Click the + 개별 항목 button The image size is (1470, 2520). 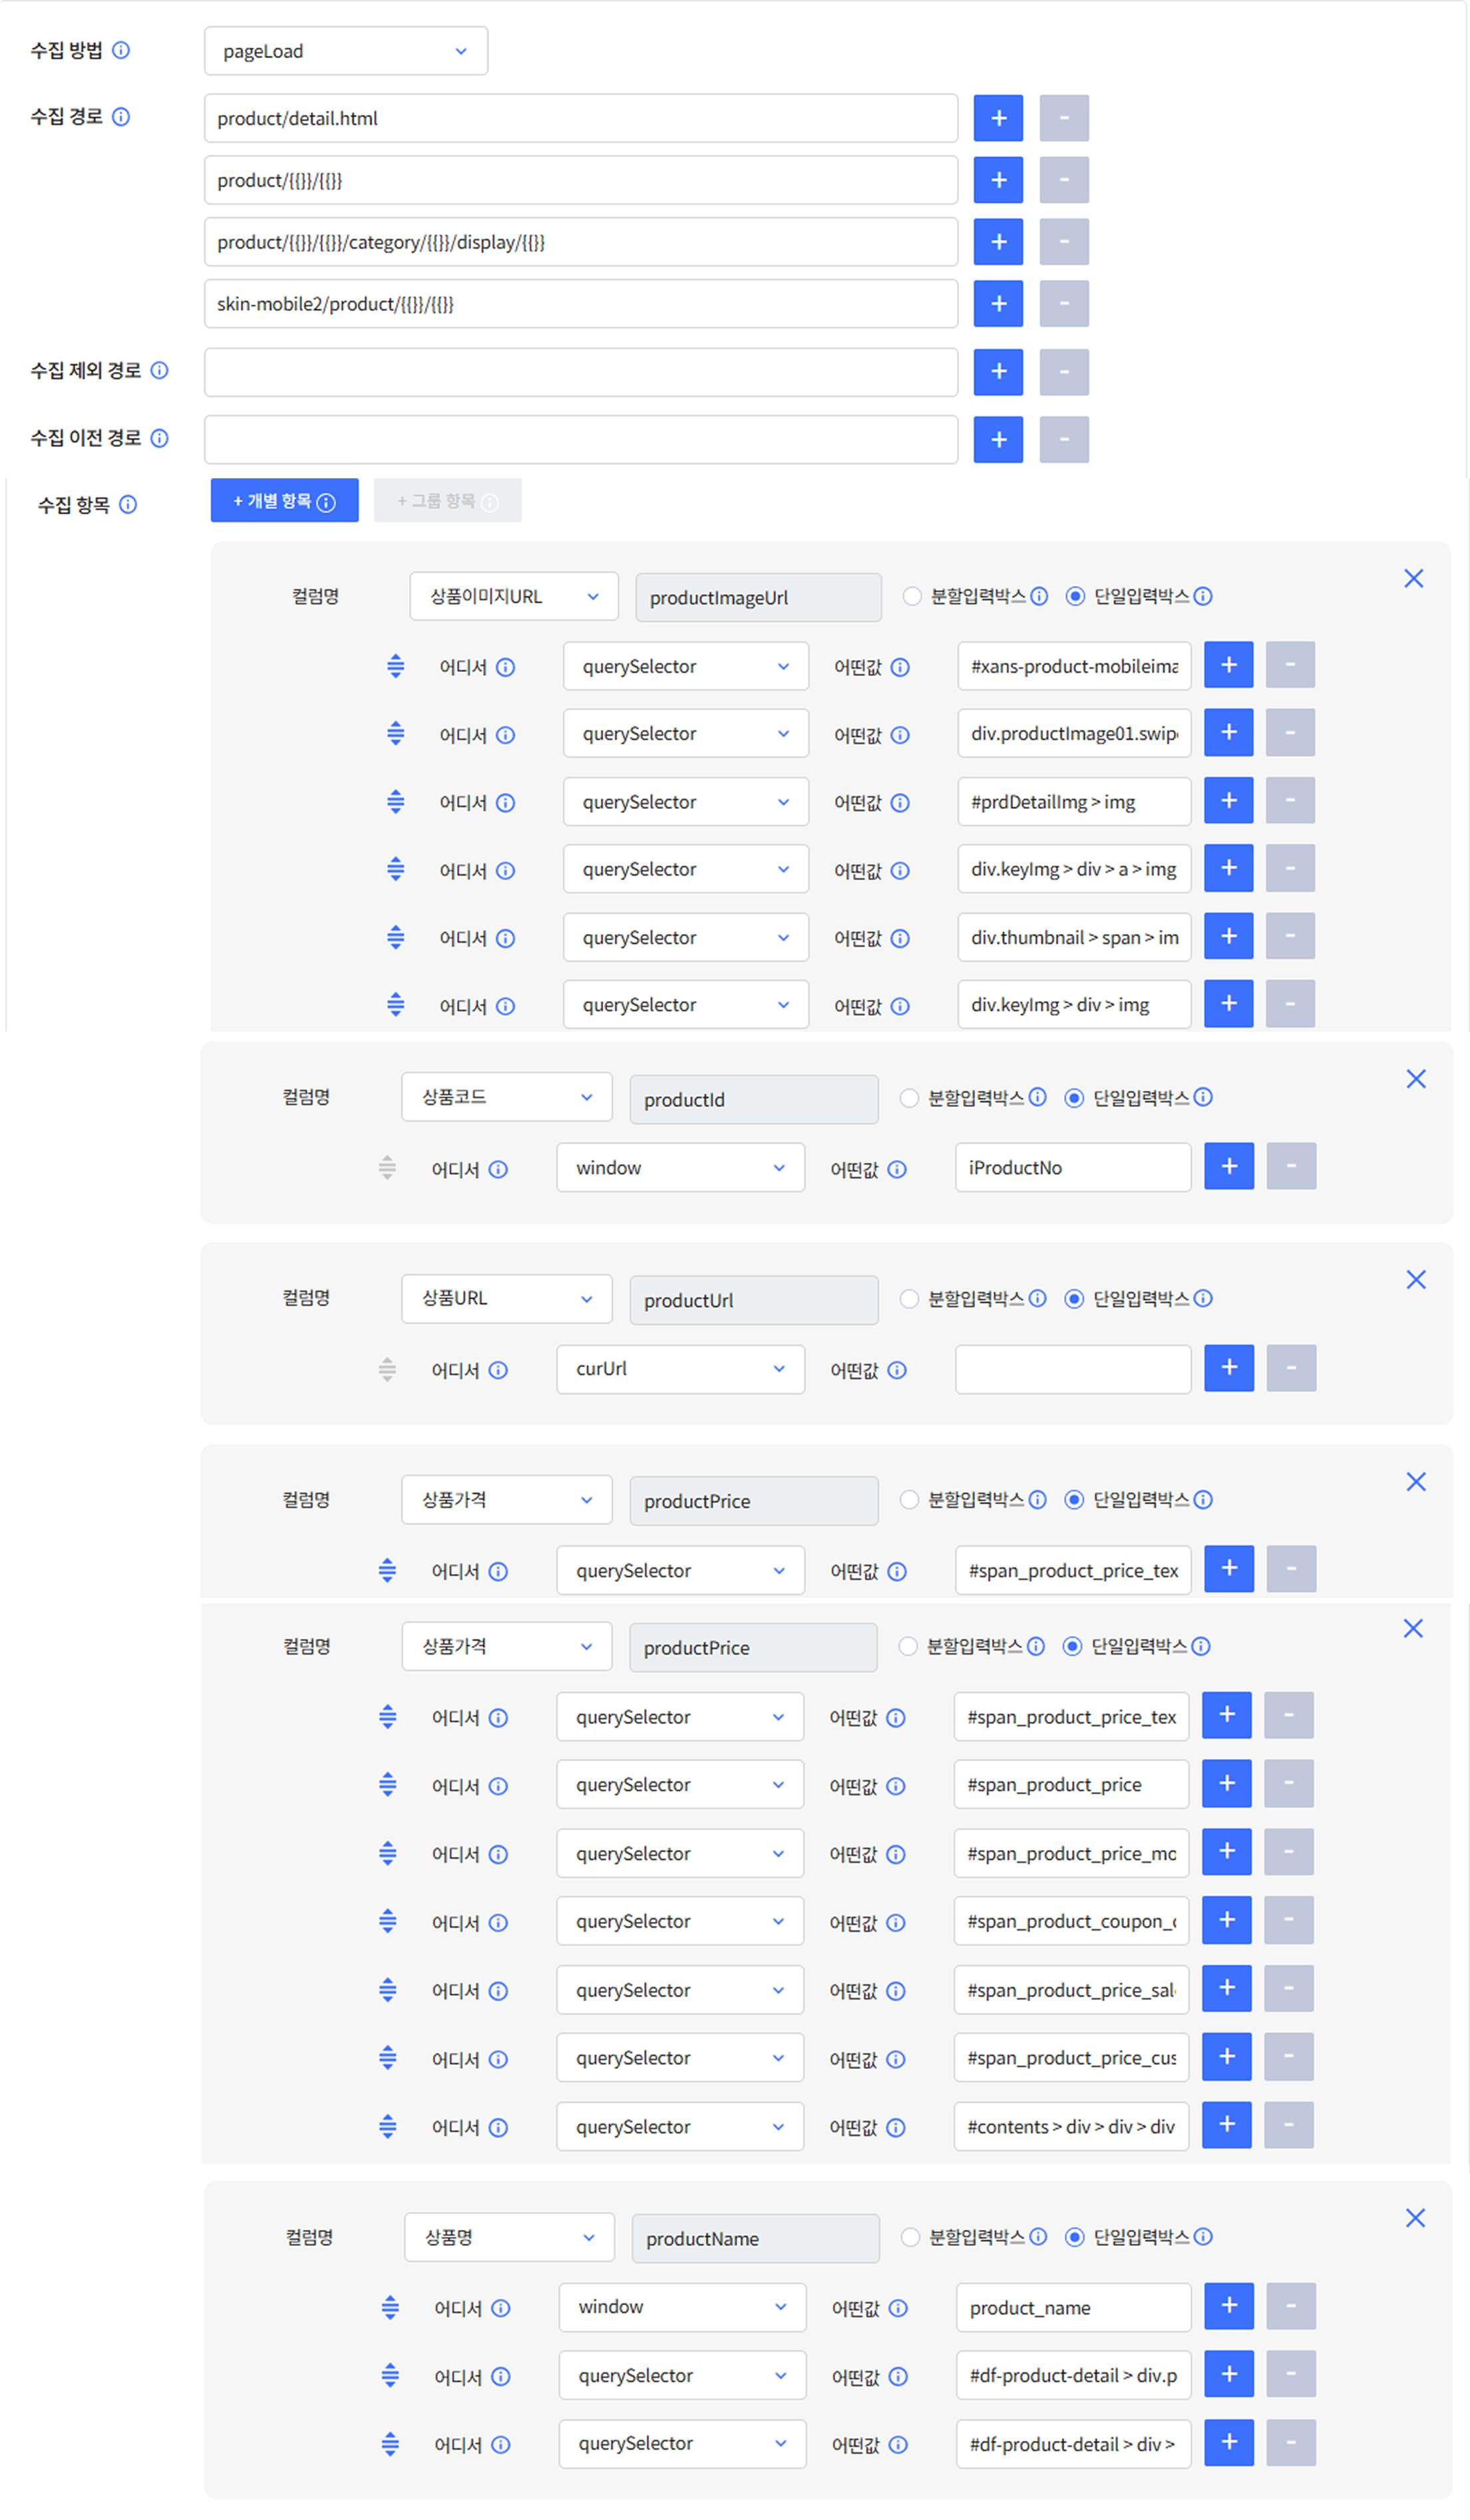click(x=284, y=501)
